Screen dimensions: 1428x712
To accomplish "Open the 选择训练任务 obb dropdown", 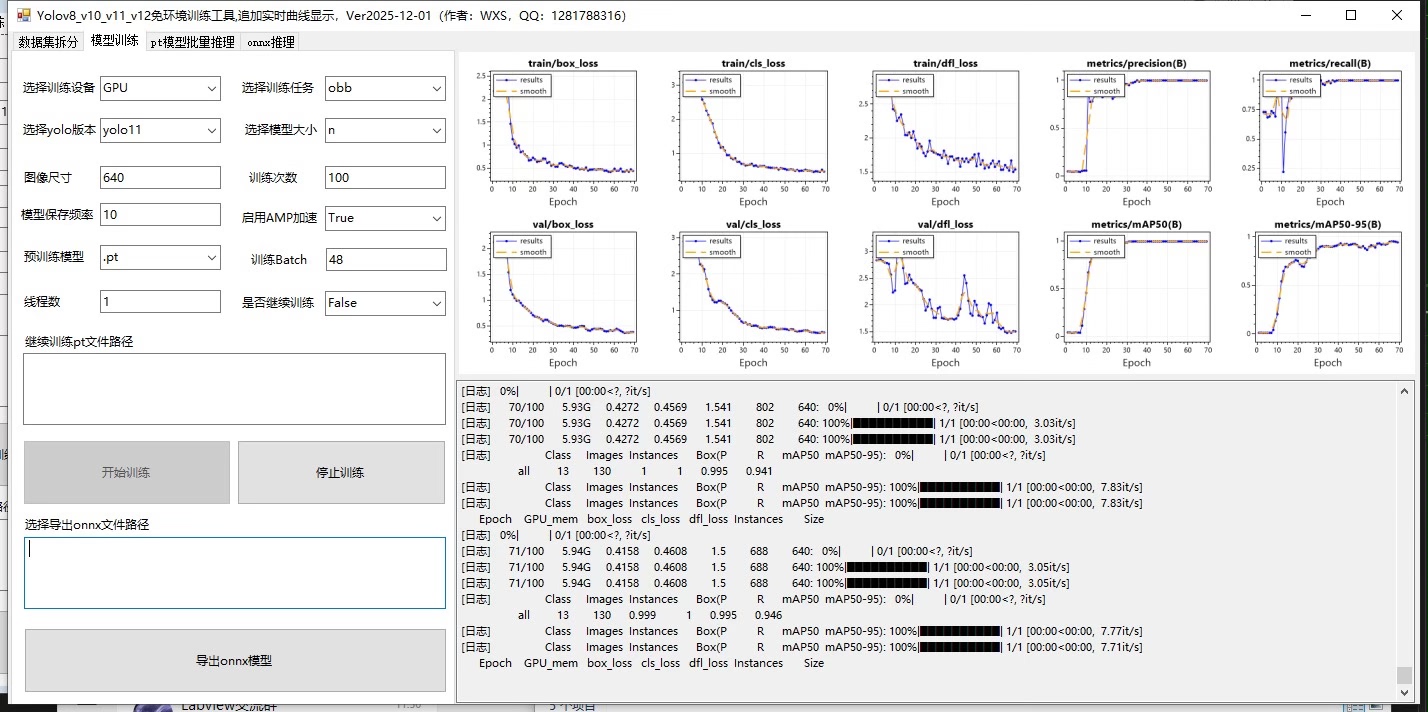I will coord(385,88).
